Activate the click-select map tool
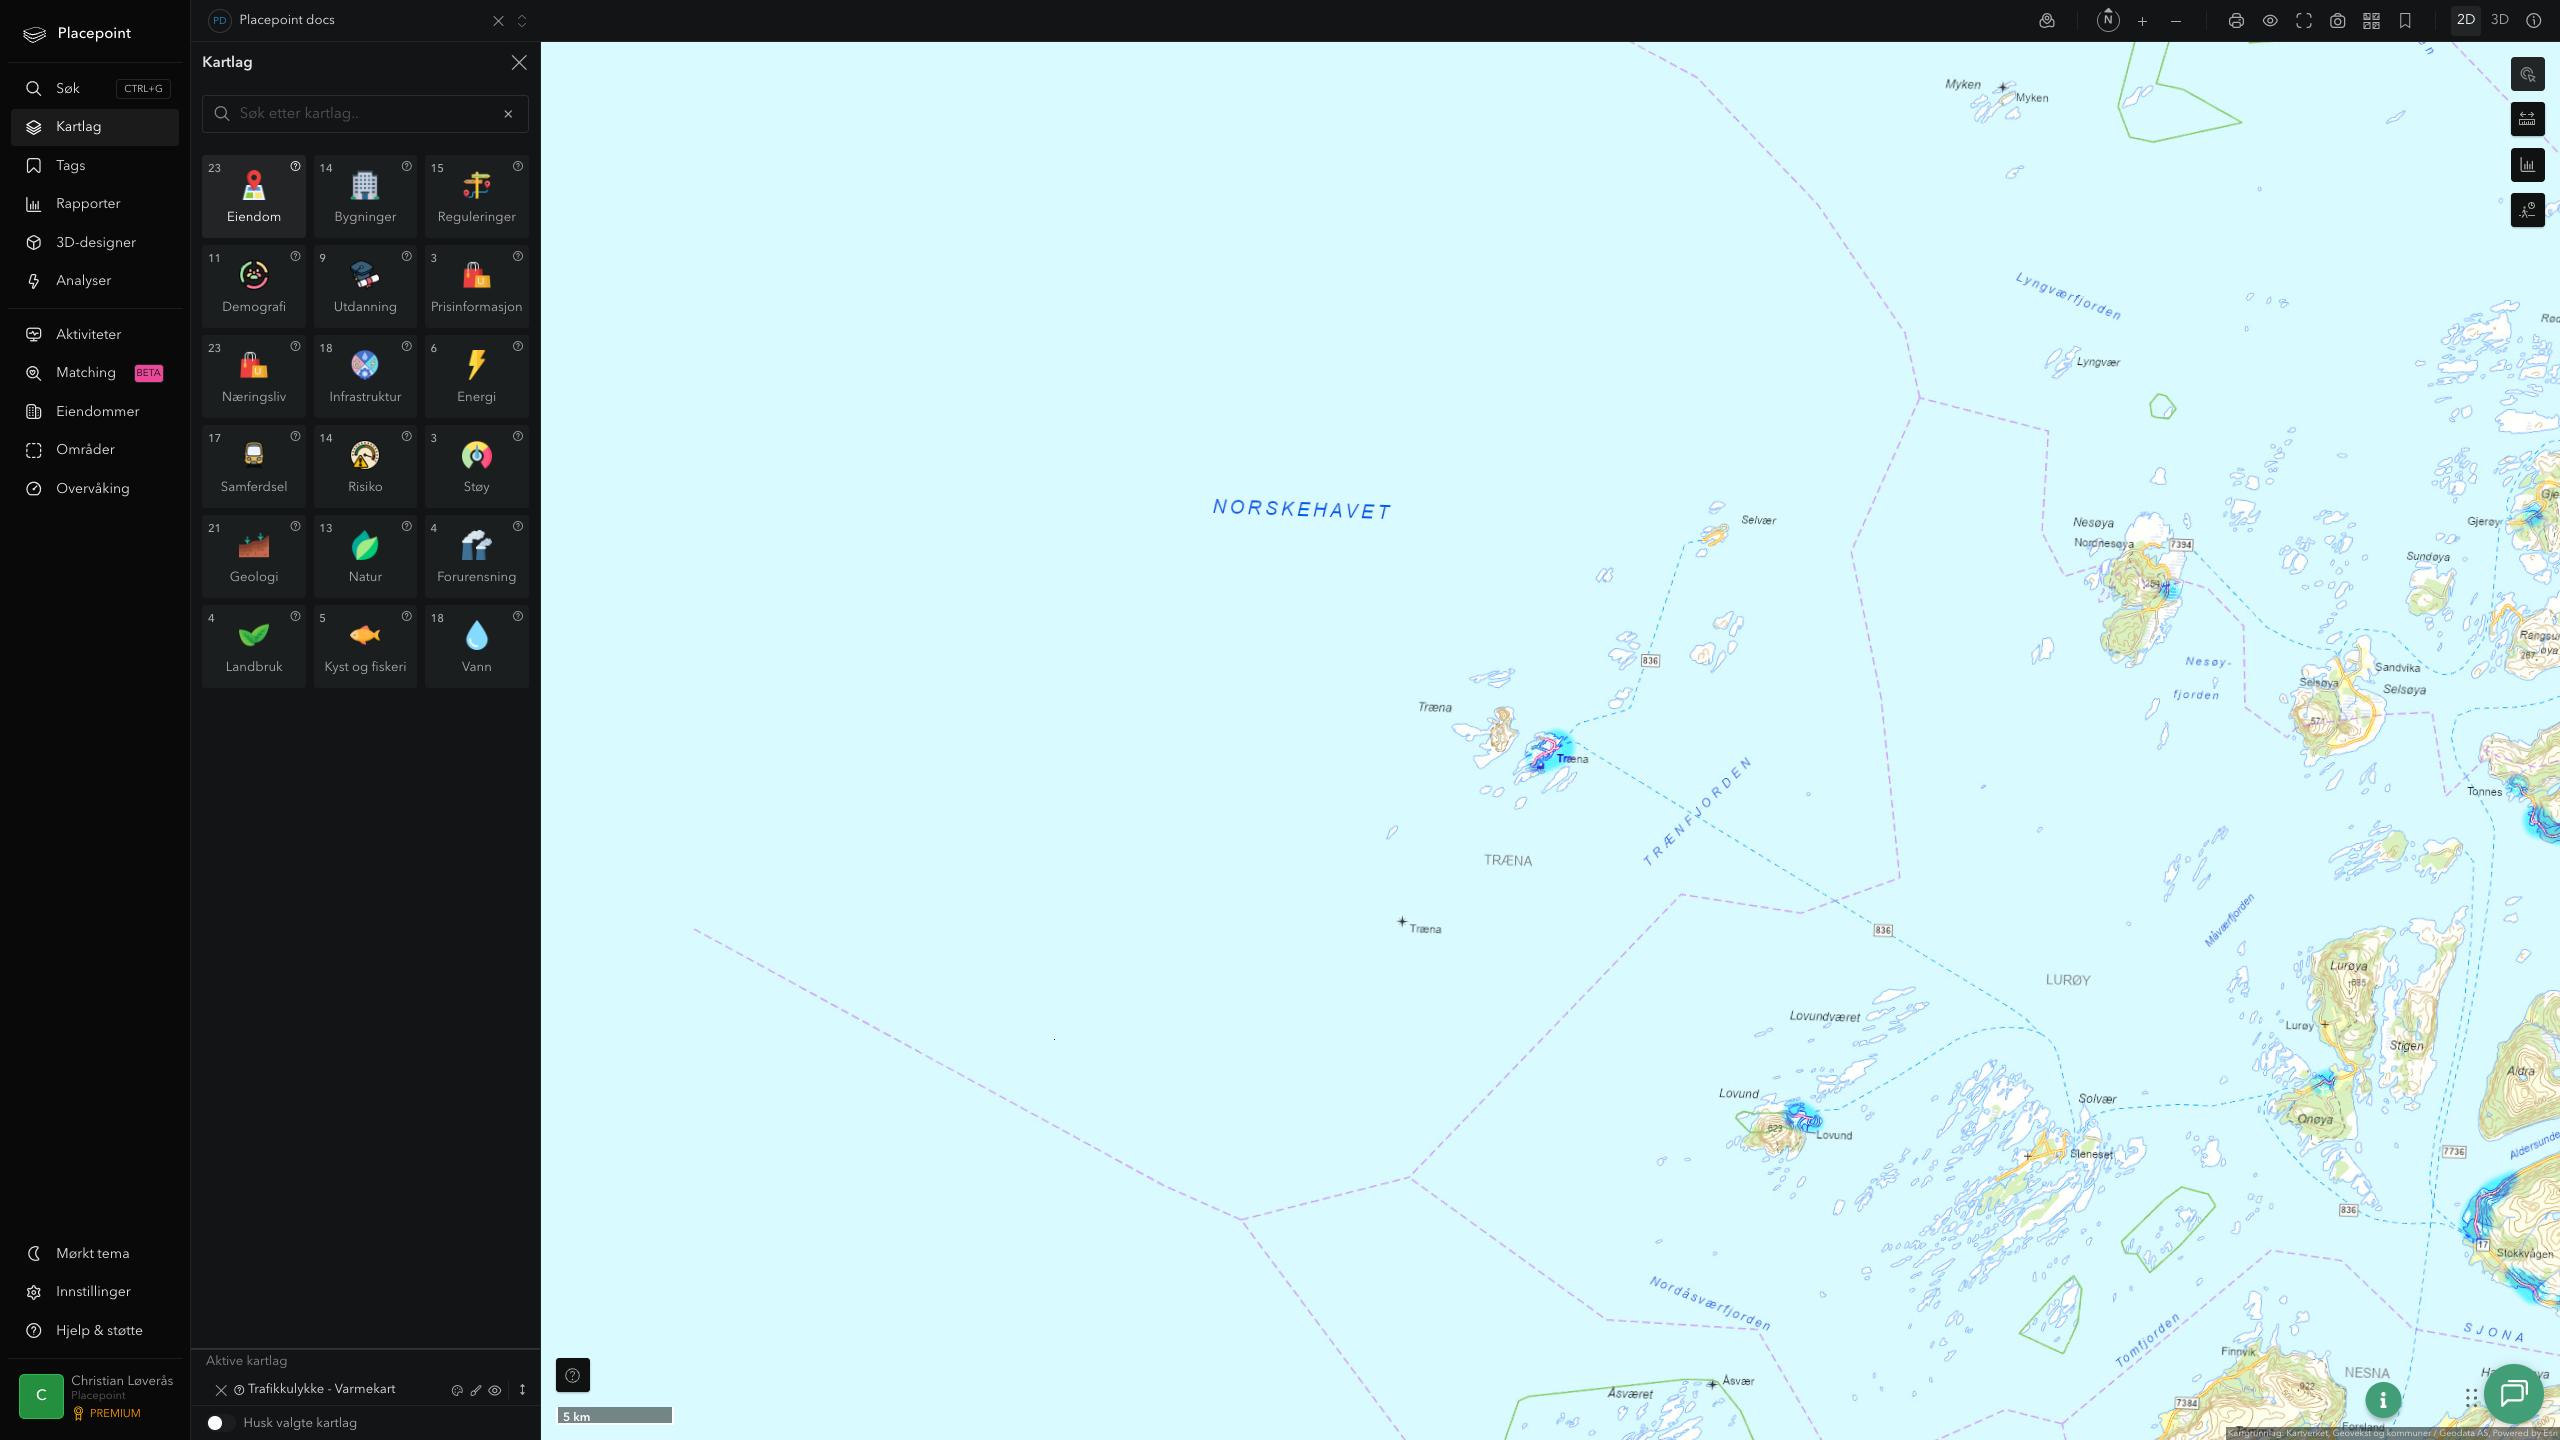Screen dimensions: 2560x1440 pos(2527,74)
